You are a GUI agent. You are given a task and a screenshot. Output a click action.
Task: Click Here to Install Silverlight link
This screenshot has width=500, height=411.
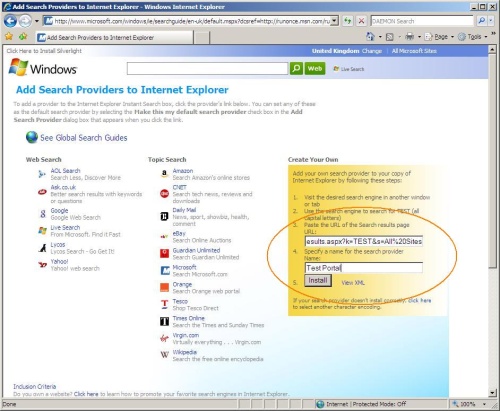pos(44,51)
